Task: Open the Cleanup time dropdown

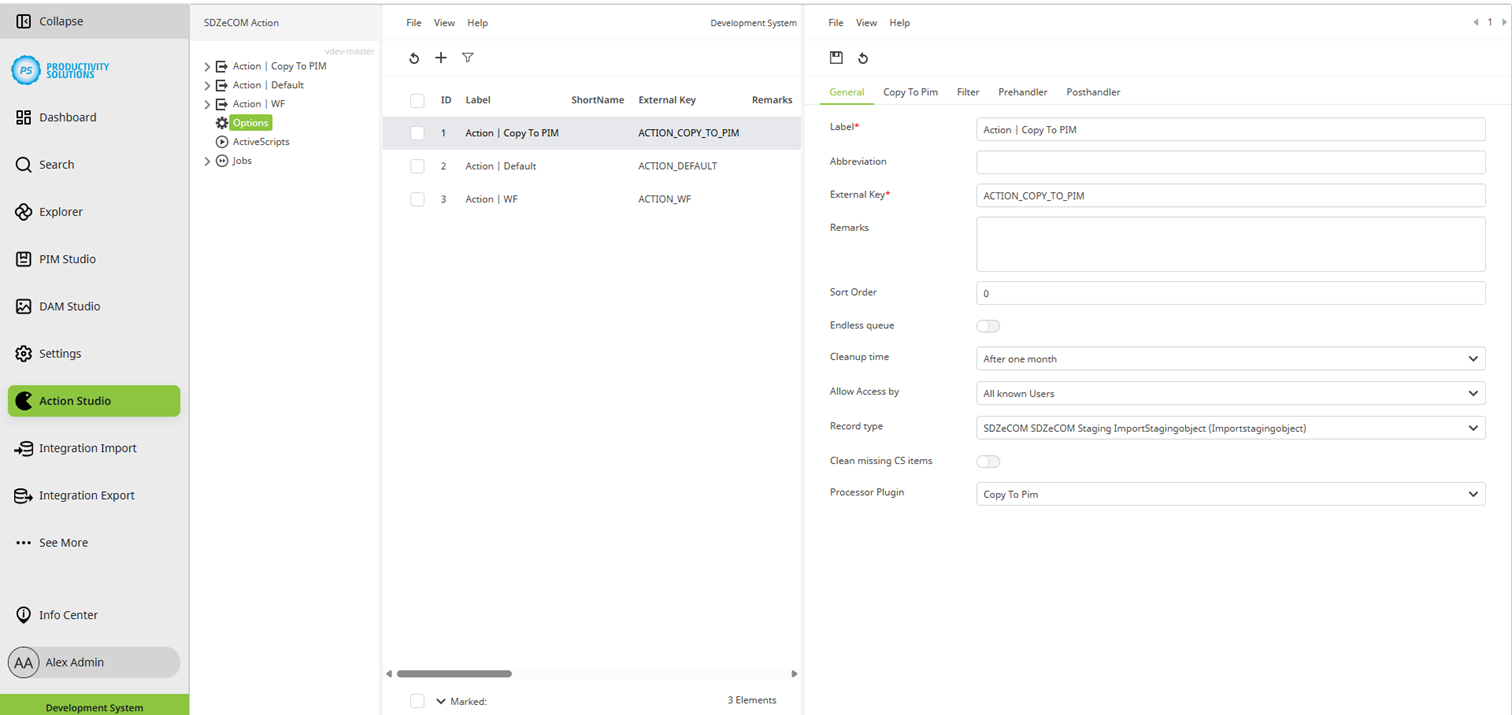Action: pyautogui.click(x=1230, y=358)
